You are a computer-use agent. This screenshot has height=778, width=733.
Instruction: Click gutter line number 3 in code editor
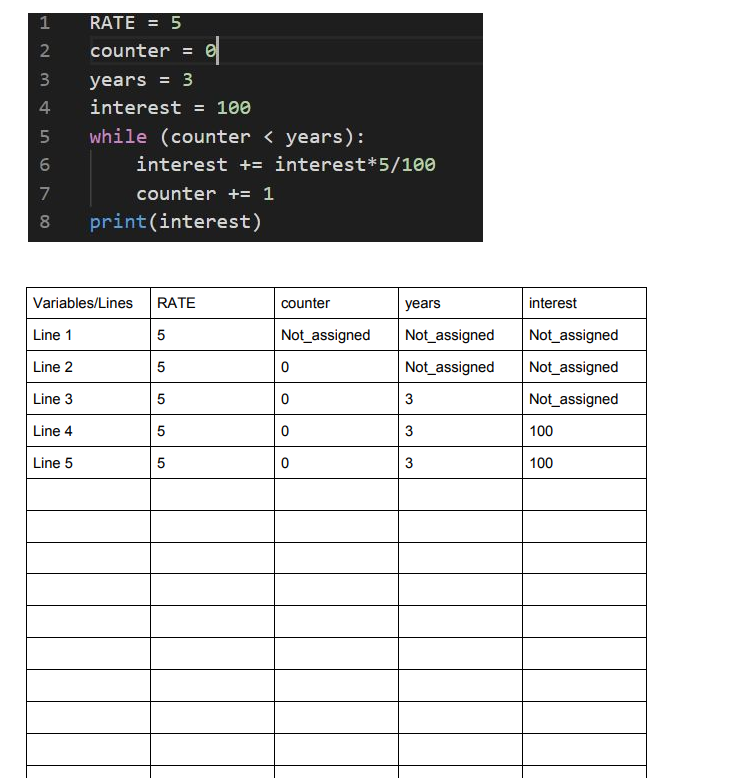45,79
